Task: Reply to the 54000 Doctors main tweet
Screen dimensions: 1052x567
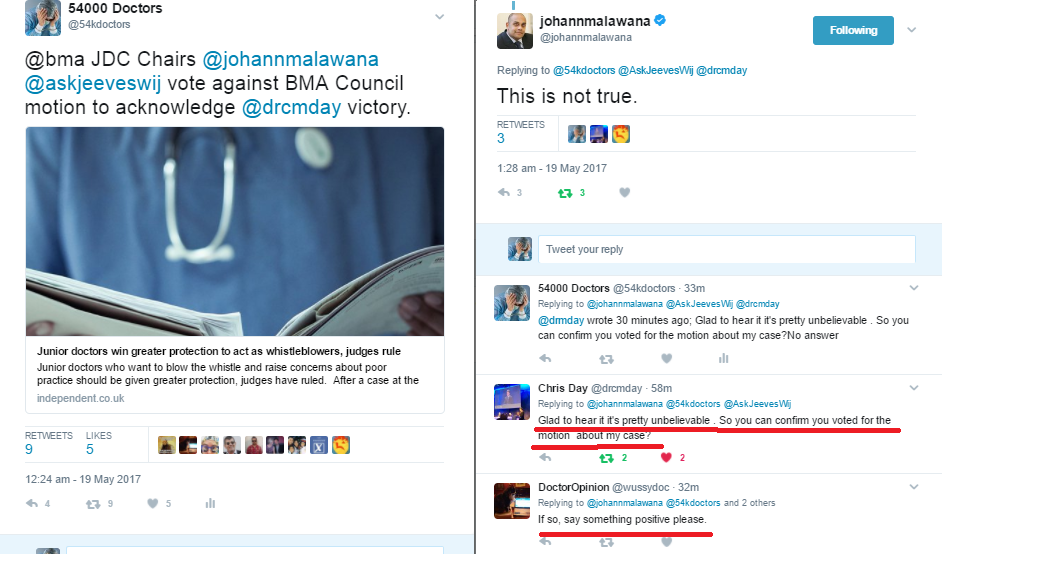Action: 32,503
